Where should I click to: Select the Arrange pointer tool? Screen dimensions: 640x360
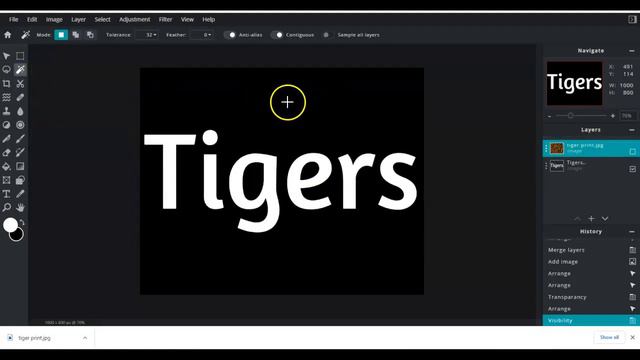7,56
